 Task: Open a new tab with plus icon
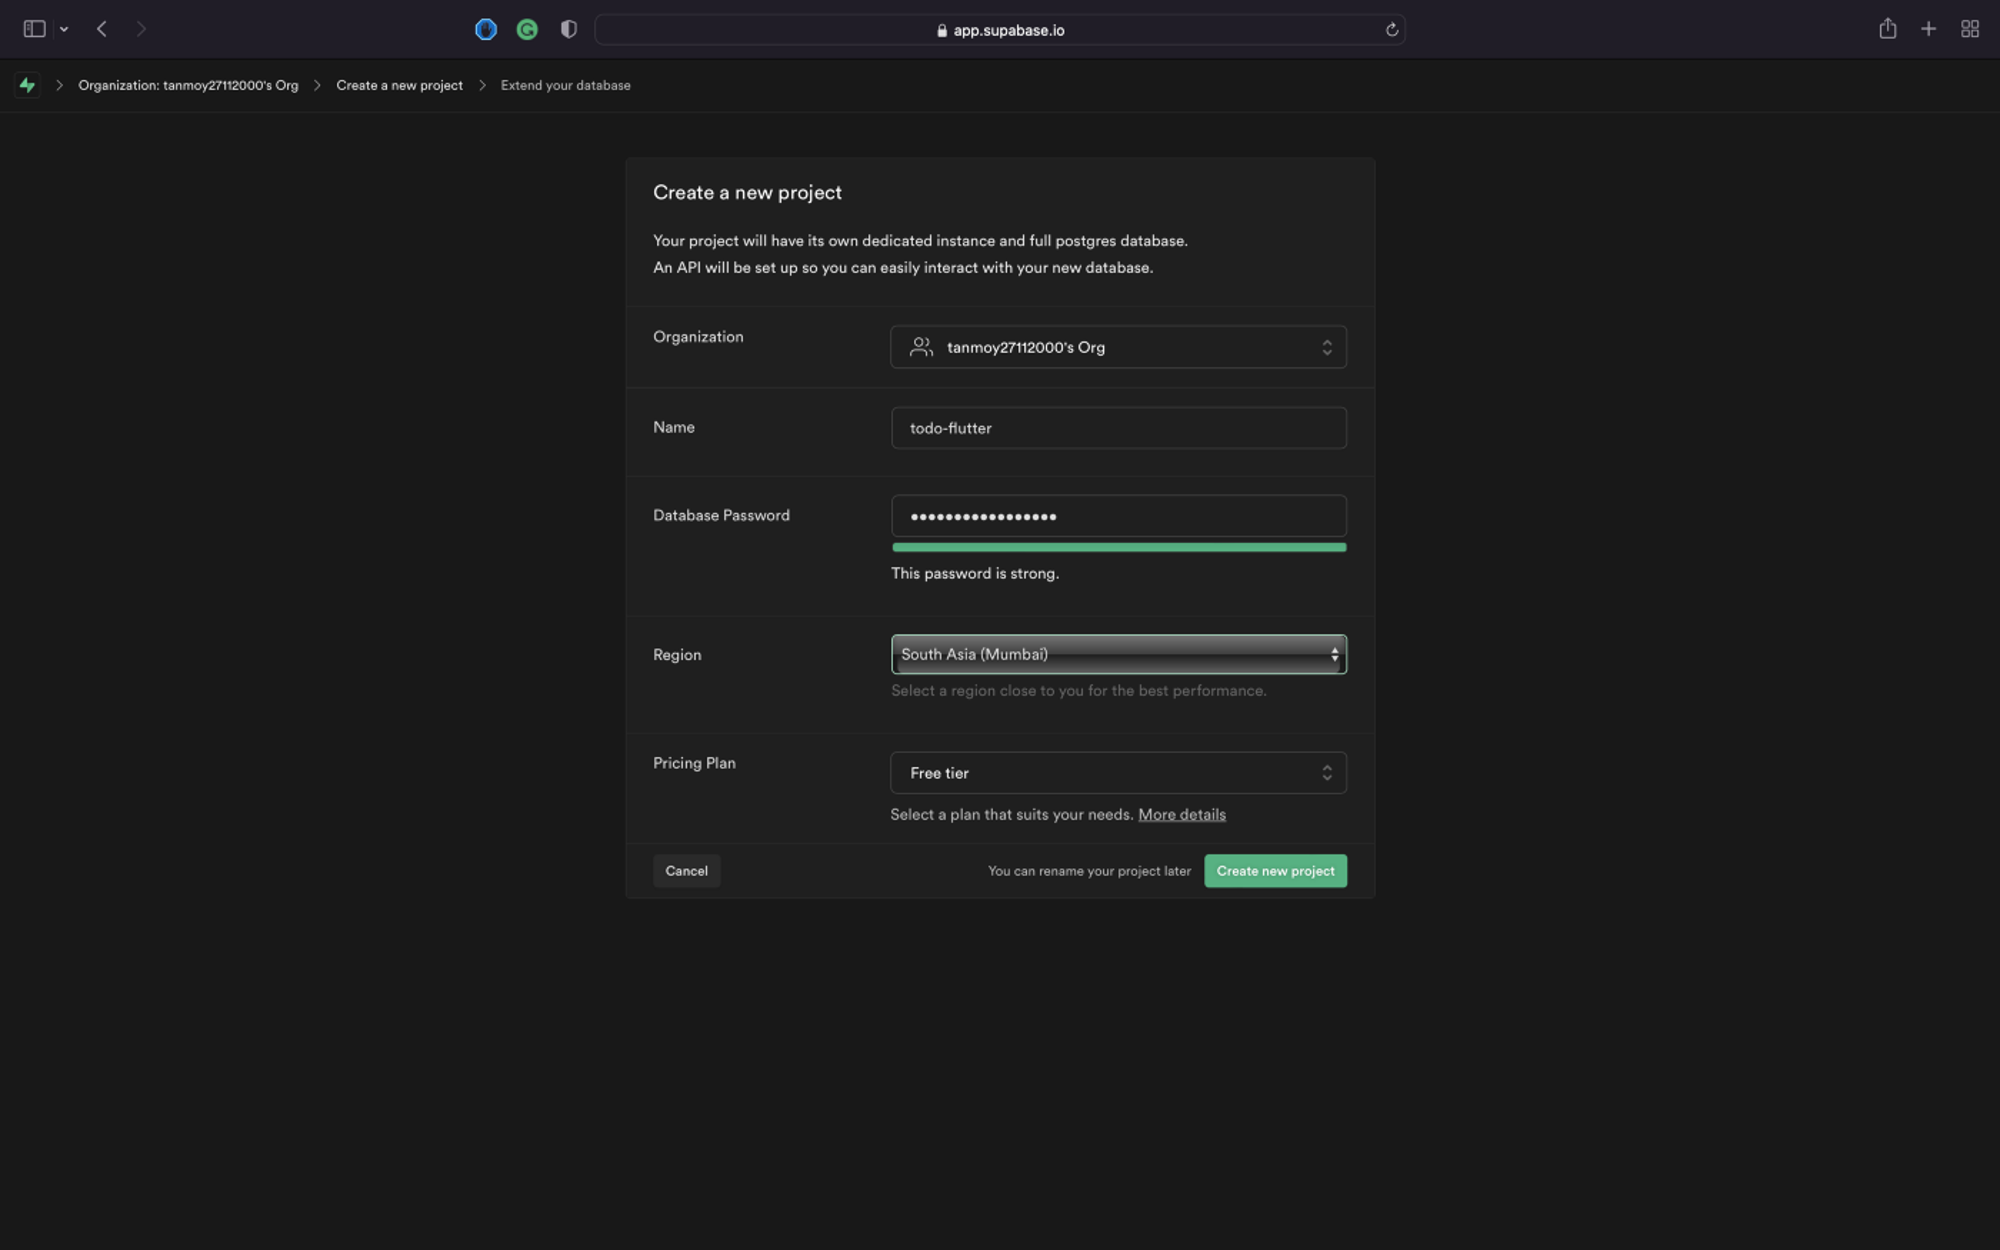[x=1928, y=29]
